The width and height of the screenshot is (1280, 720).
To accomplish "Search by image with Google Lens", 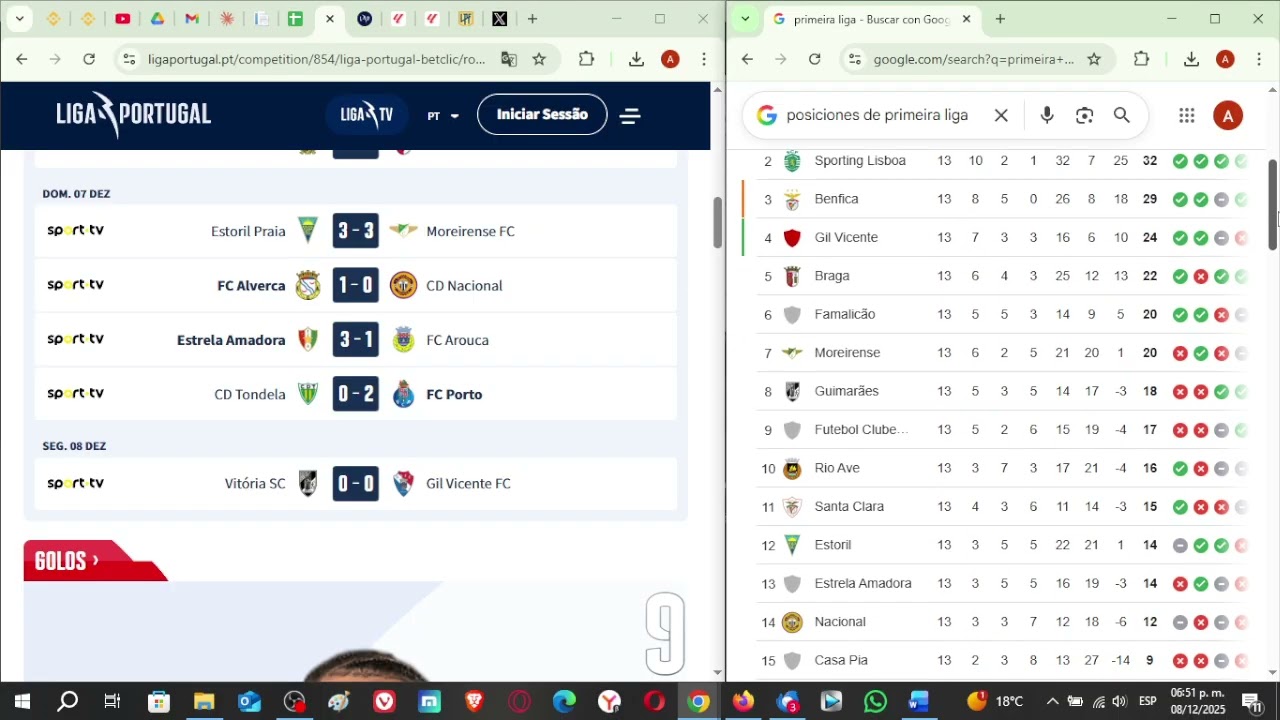I will pos(1084,116).
